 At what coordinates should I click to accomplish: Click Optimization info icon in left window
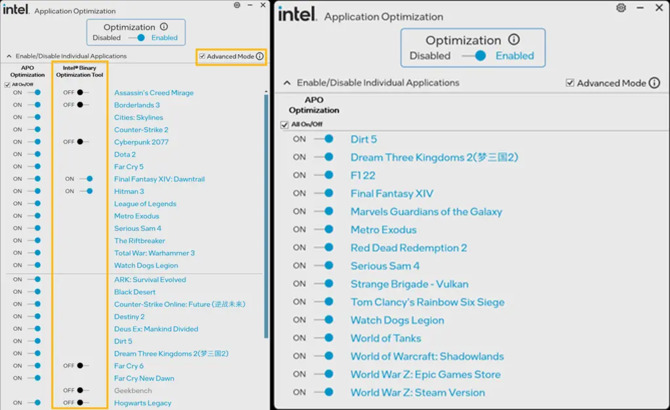coord(164,26)
